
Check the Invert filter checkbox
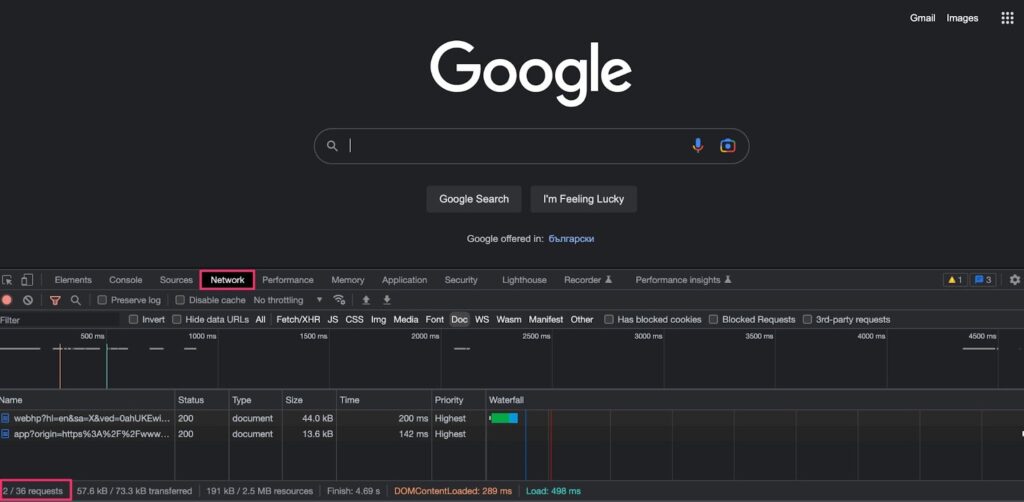pos(133,319)
